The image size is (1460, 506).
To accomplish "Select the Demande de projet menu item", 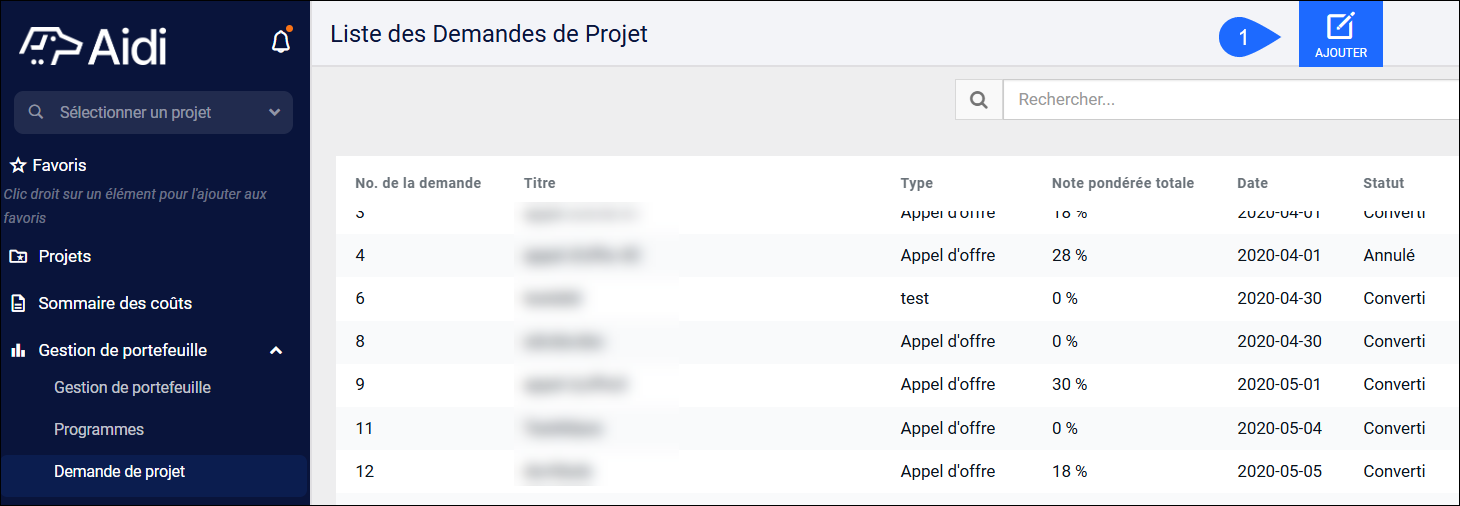I will (x=154, y=472).
